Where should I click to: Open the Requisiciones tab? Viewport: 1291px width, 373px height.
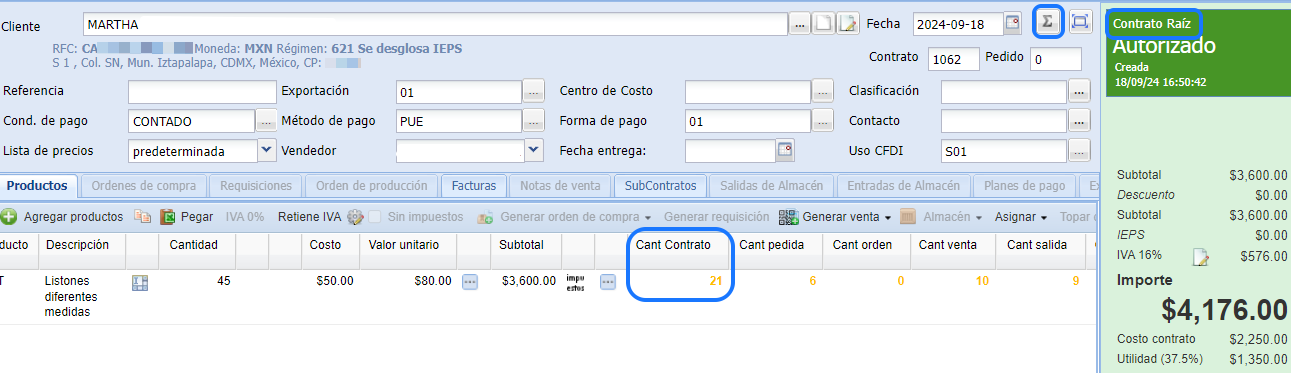click(256, 186)
